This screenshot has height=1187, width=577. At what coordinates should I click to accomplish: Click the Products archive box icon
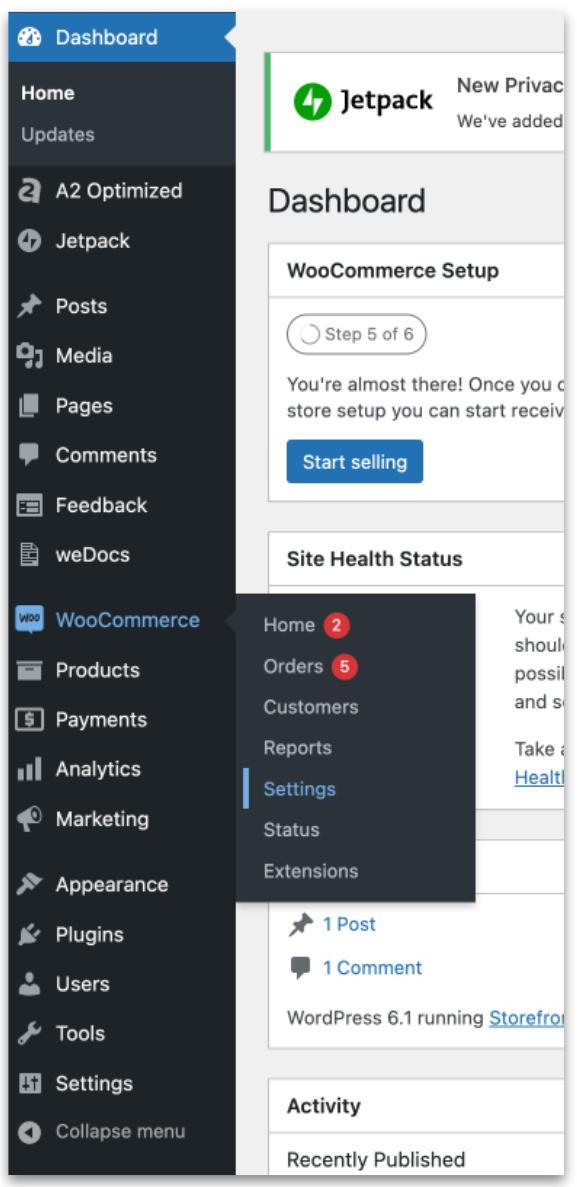click(x=29, y=670)
